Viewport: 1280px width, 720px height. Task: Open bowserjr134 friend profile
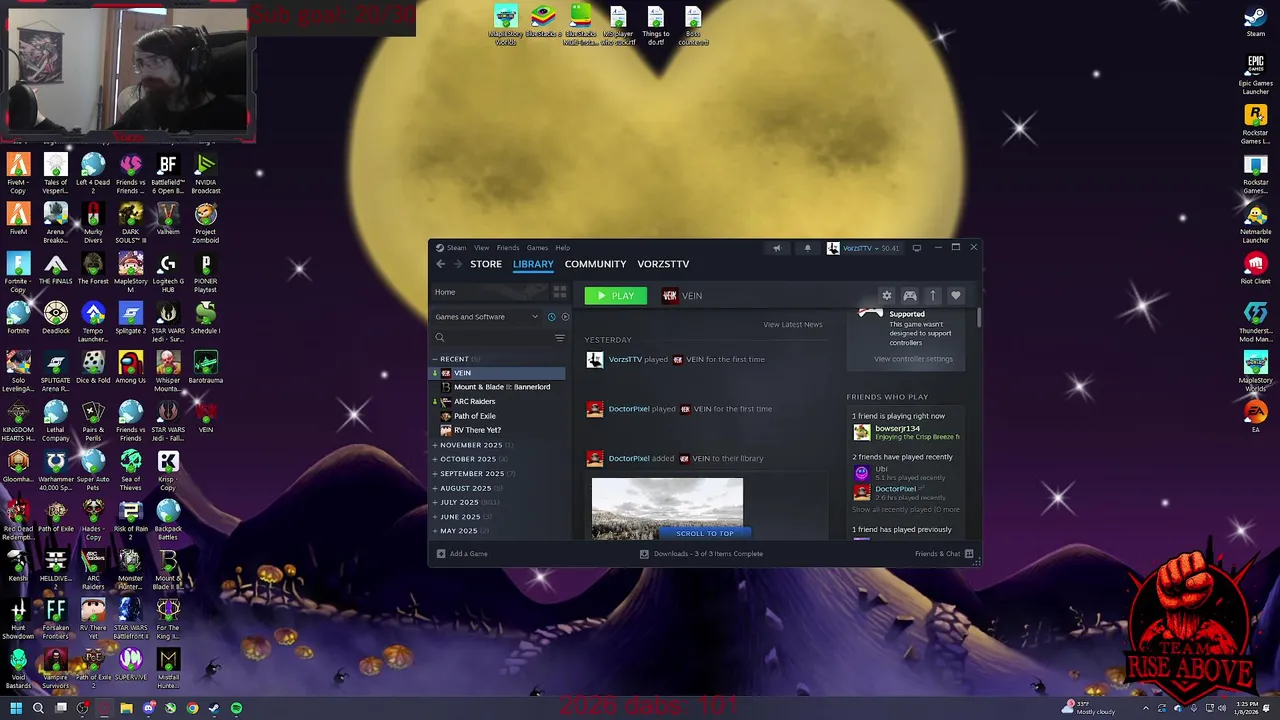point(897,428)
